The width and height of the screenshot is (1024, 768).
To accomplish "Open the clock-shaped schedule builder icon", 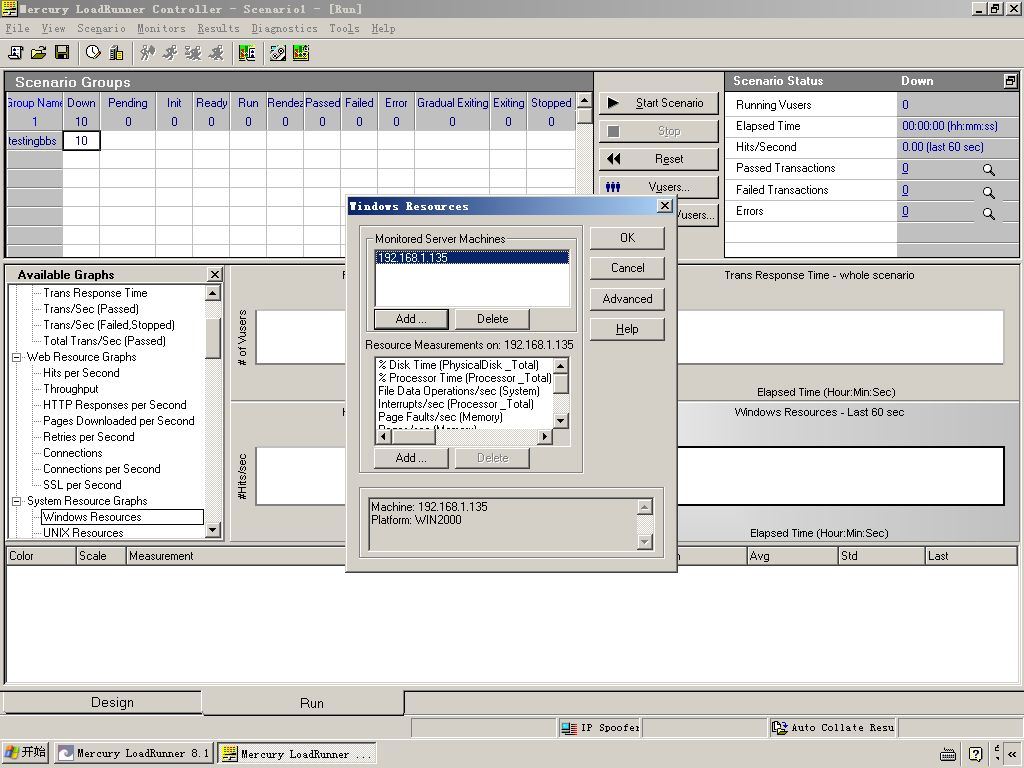I will [93, 53].
